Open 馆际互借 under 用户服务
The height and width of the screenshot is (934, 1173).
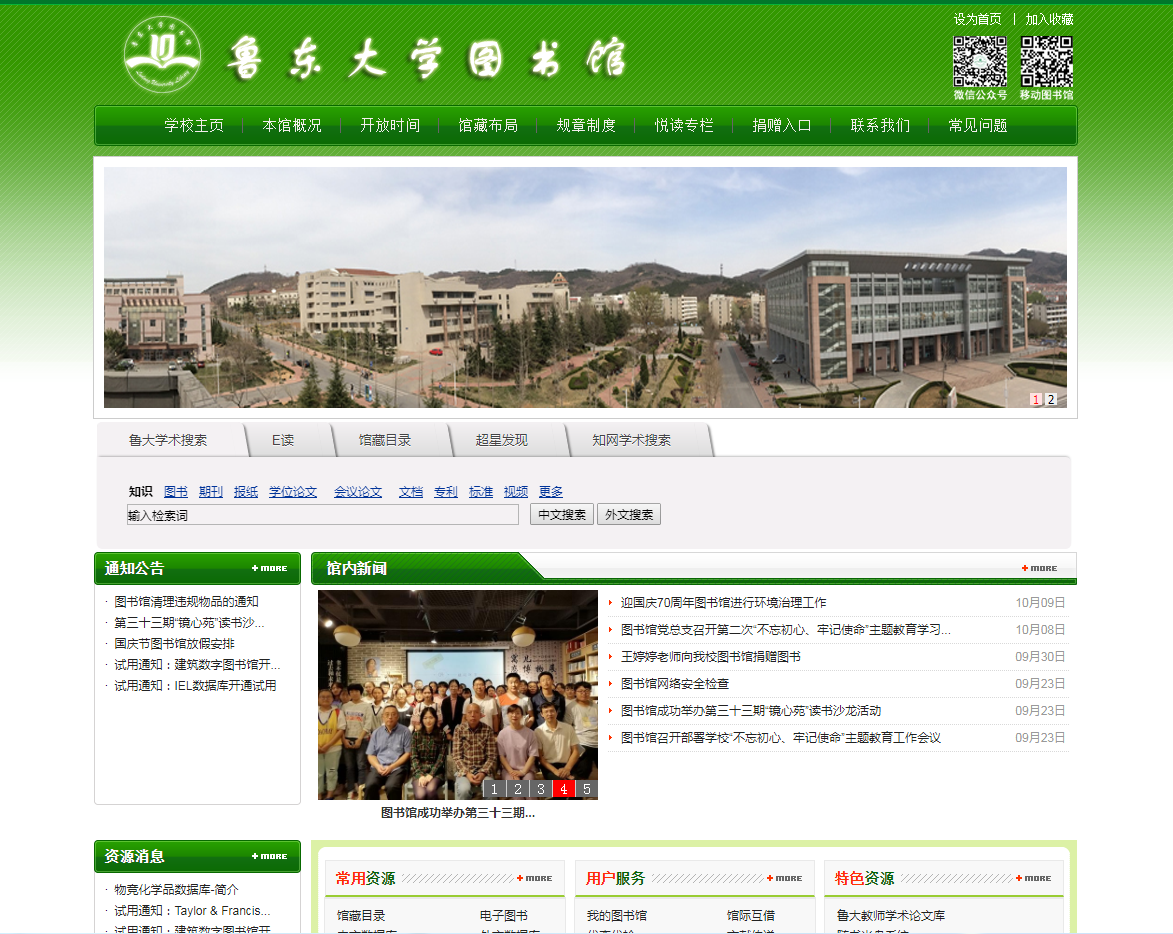click(x=751, y=916)
